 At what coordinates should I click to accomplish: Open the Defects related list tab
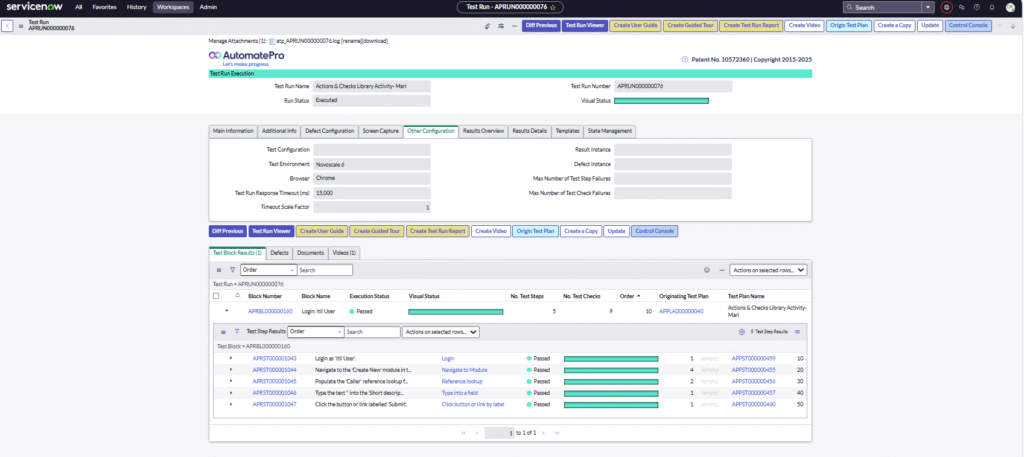coord(279,253)
